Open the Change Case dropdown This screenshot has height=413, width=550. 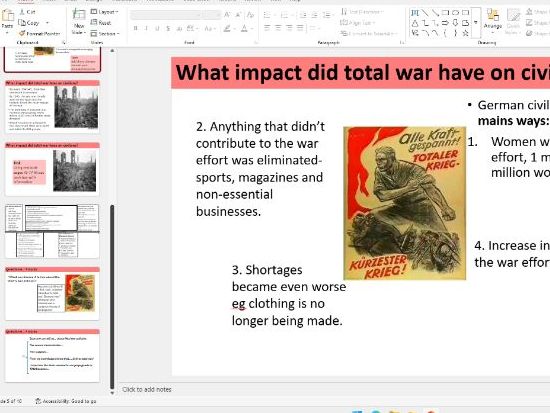pyautogui.click(x=209, y=28)
